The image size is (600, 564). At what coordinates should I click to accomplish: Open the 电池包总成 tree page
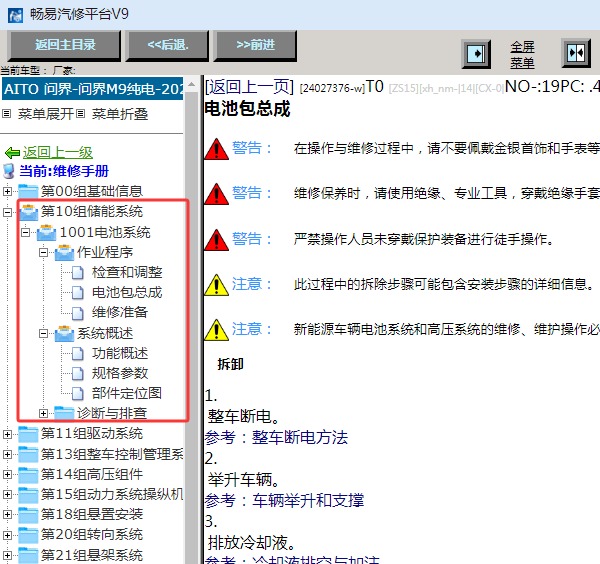tap(127, 293)
